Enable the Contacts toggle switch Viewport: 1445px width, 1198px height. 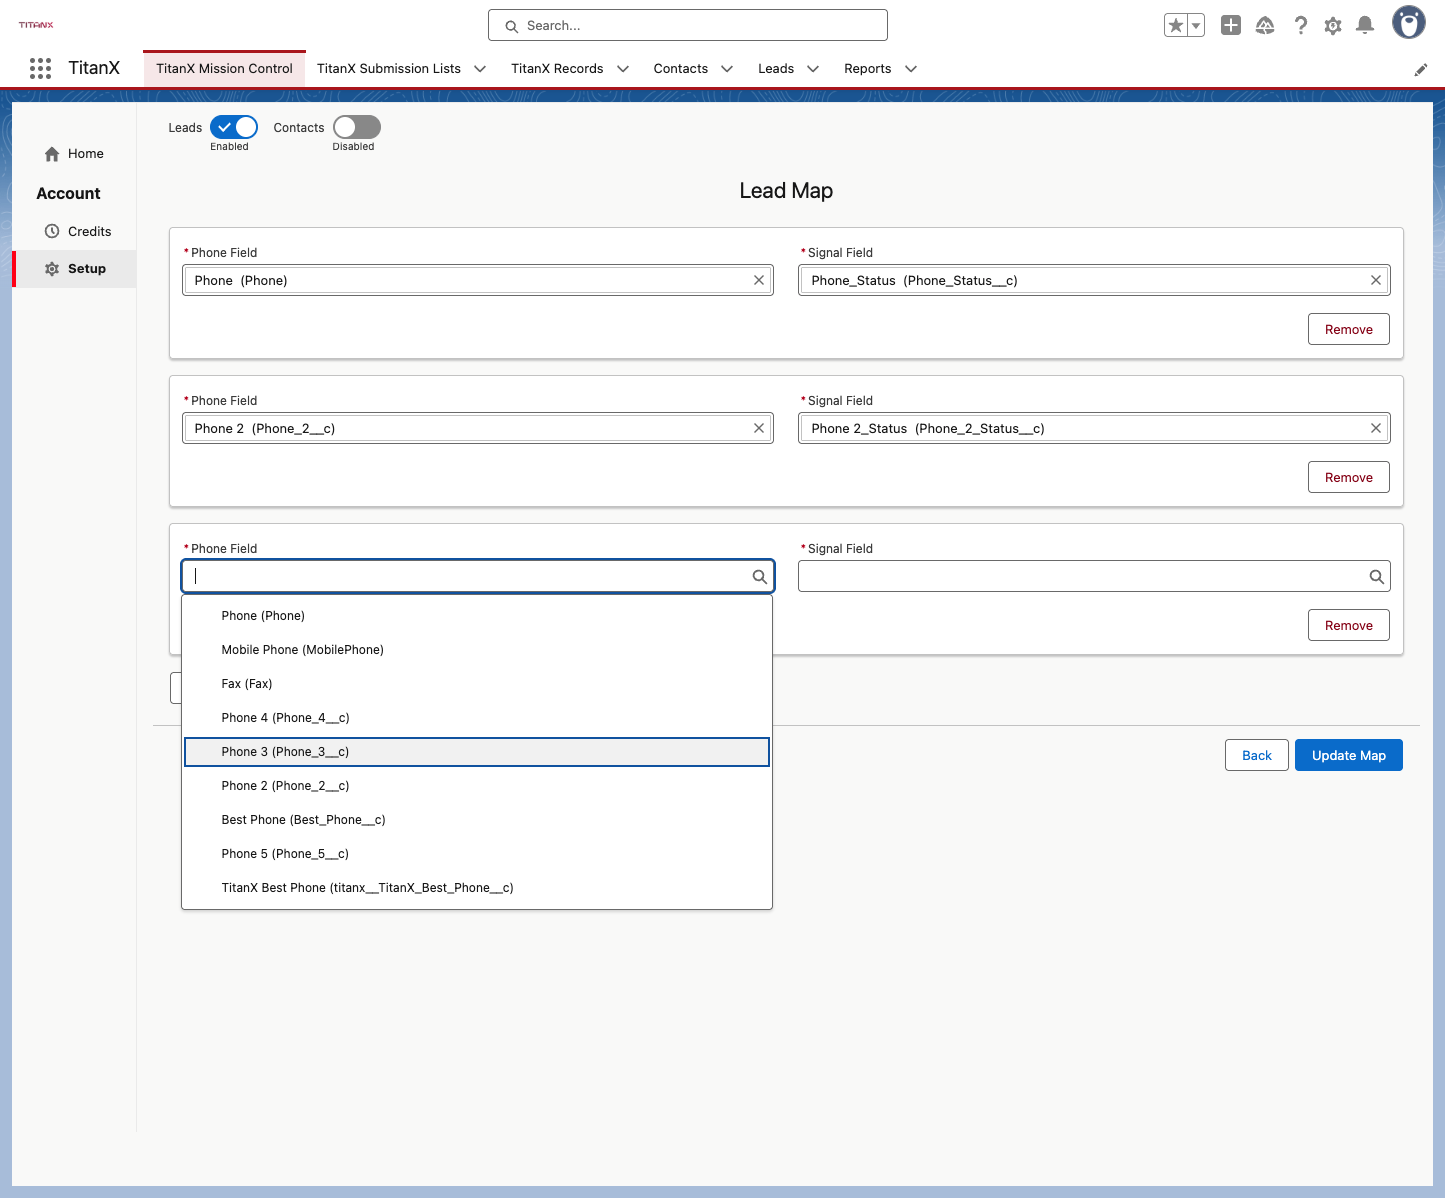(357, 127)
